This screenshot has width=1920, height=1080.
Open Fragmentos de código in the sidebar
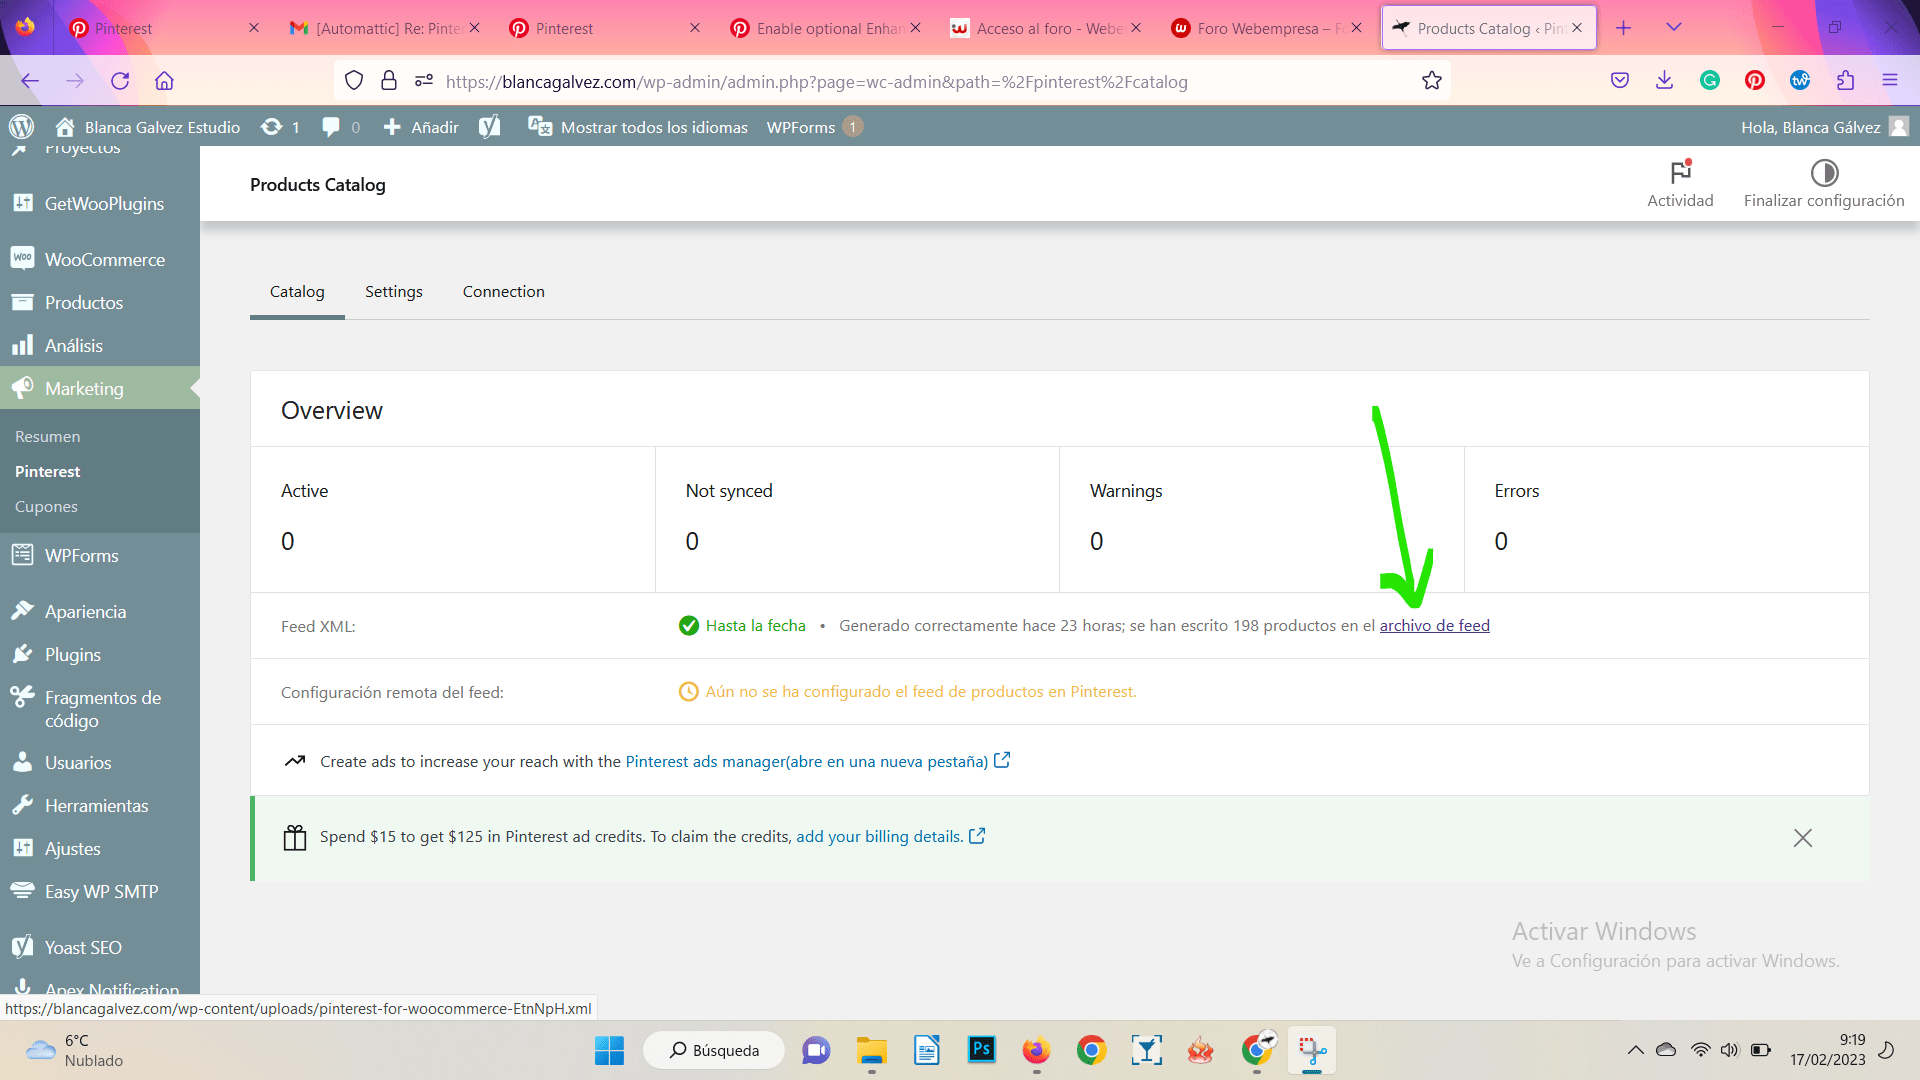pyautogui.click(x=100, y=709)
